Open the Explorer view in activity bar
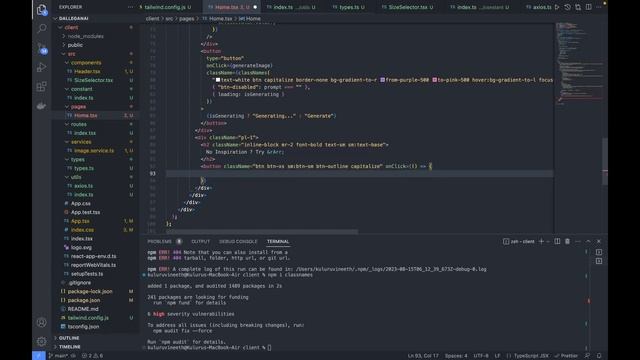Screen dimensions: 640x360 click(42, 9)
